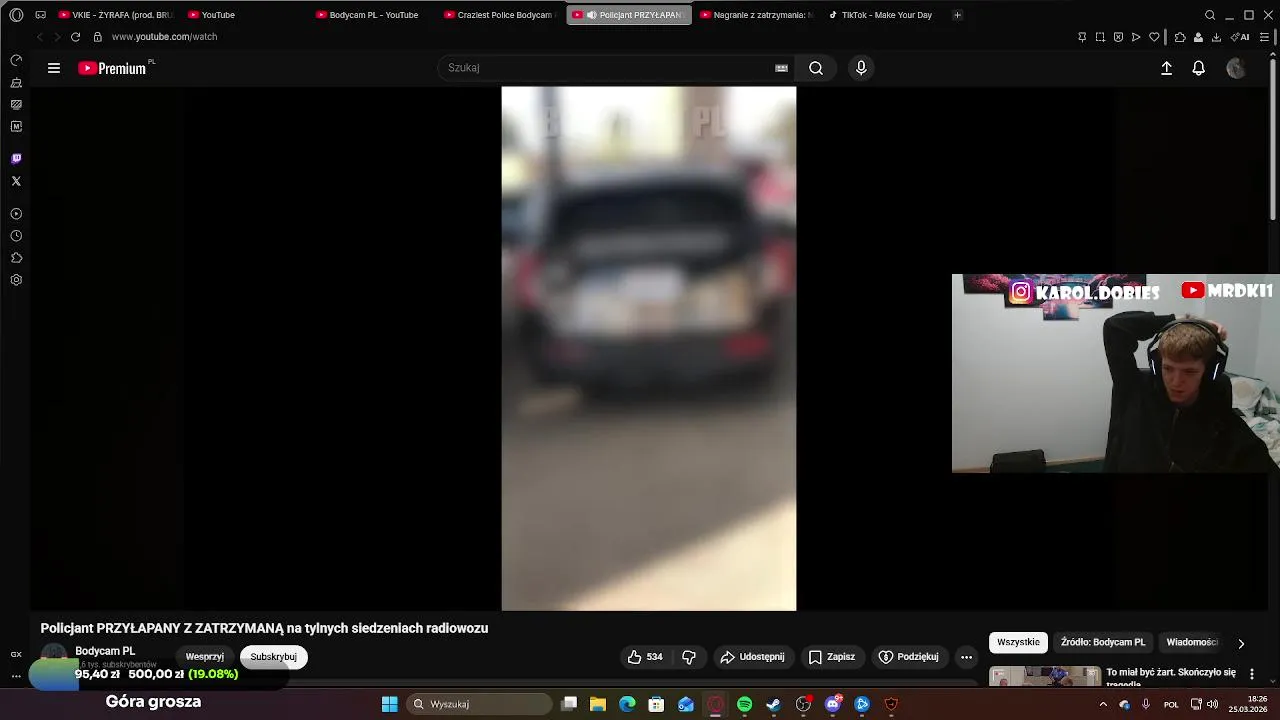Expand filter chips with right chevron

1241,643
